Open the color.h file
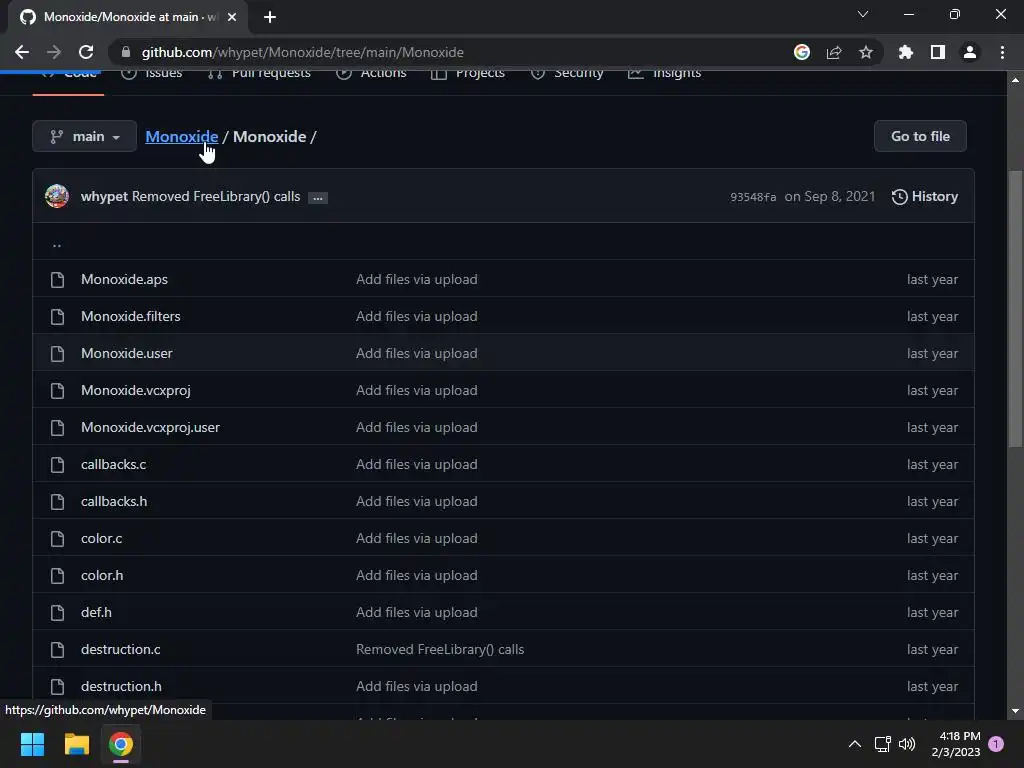Viewport: 1024px width, 768px height. pos(102,575)
